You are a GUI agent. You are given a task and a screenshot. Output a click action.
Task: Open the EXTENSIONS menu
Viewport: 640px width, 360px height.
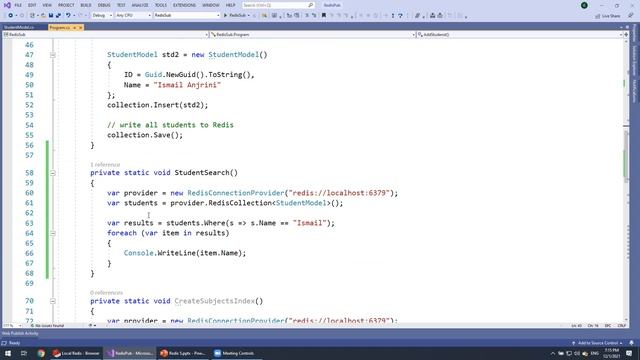(x=184, y=5)
